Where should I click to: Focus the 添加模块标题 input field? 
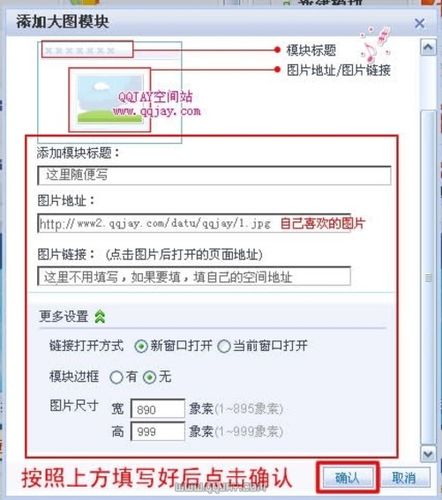(x=214, y=175)
